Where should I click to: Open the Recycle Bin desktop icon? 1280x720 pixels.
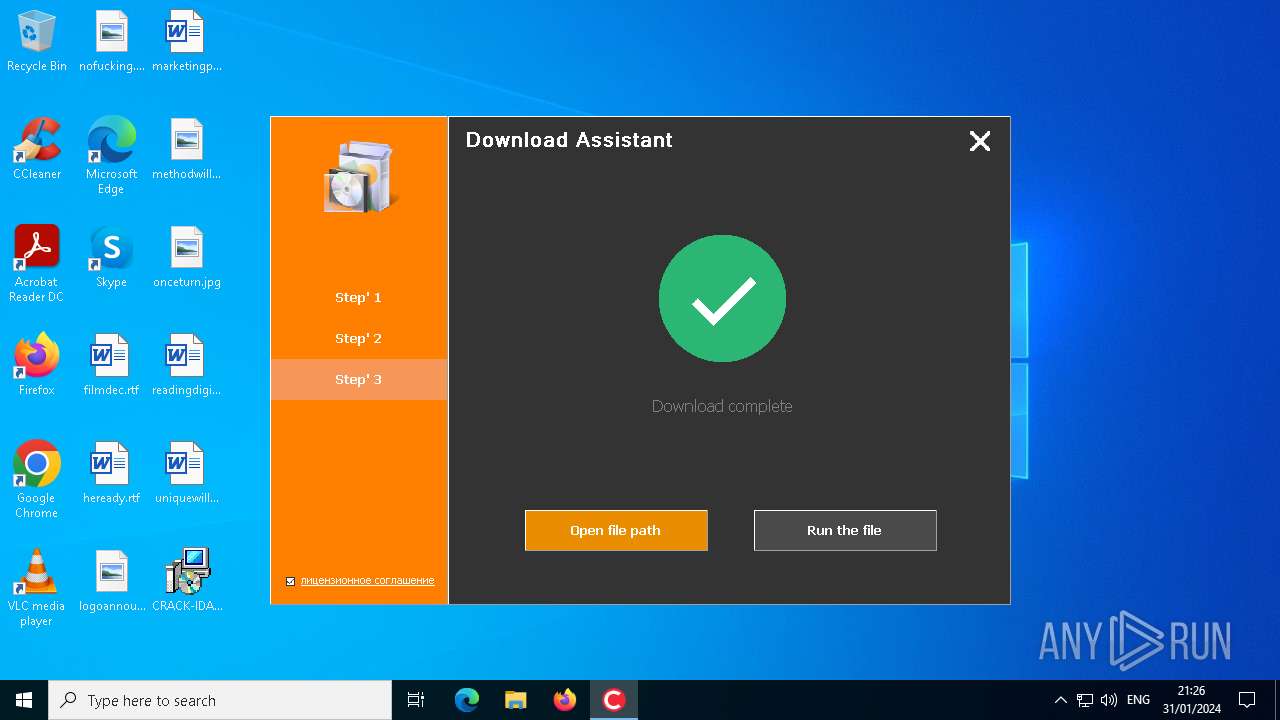tap(37, 41)
